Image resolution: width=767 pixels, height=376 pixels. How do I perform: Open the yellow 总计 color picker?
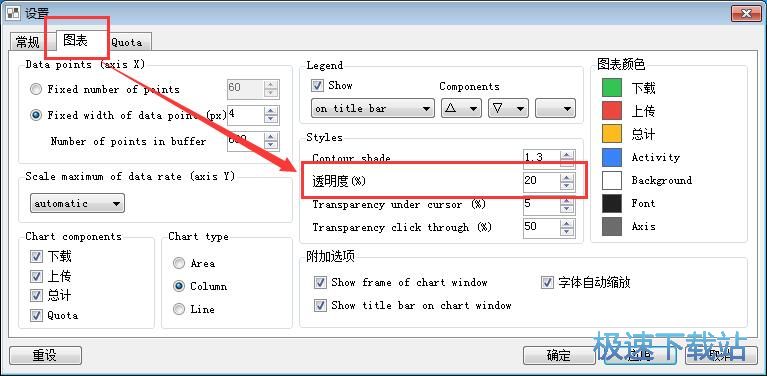click(611, 134)
